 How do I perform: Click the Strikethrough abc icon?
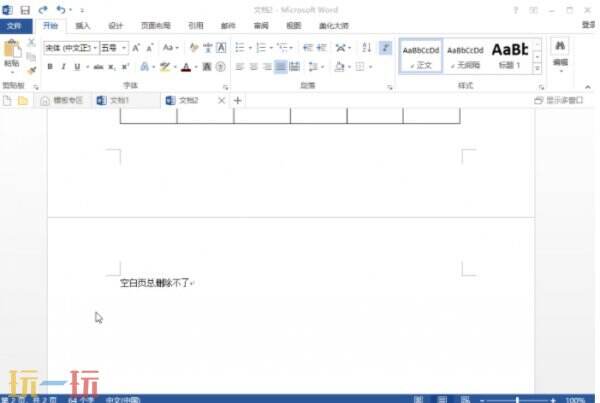pyautogui.click(x=98, y=67)
